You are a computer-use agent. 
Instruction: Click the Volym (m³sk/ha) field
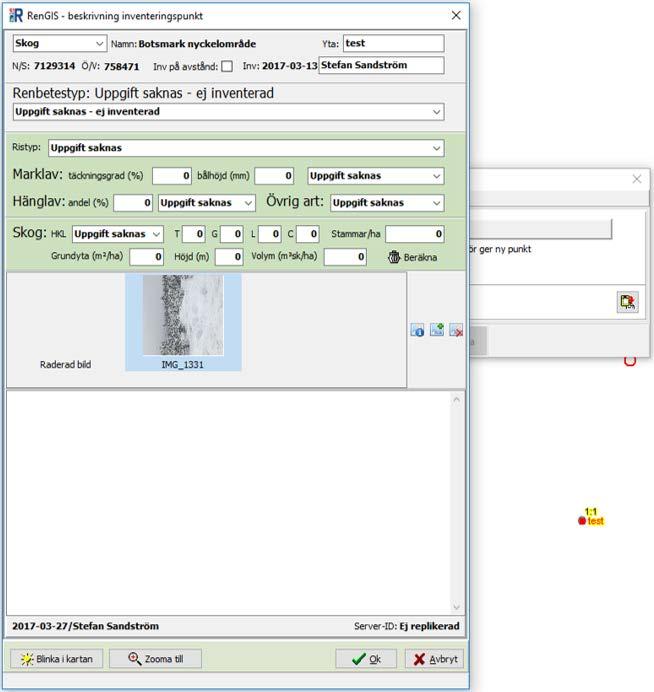345,257
